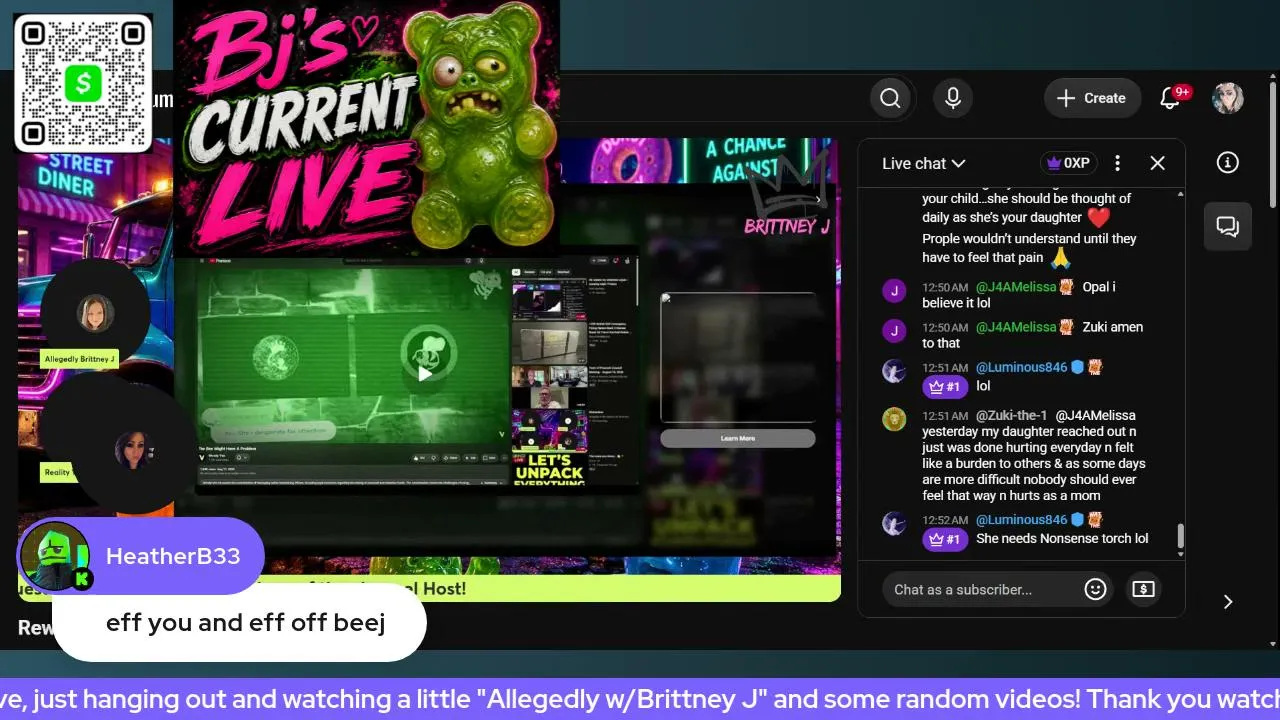Viewport: 1280px width, 720px height.
Task: Open @J4AMelissa's name on the 'Zuki amen' message
Action: pyautogui.click(x=1016, y=327)
